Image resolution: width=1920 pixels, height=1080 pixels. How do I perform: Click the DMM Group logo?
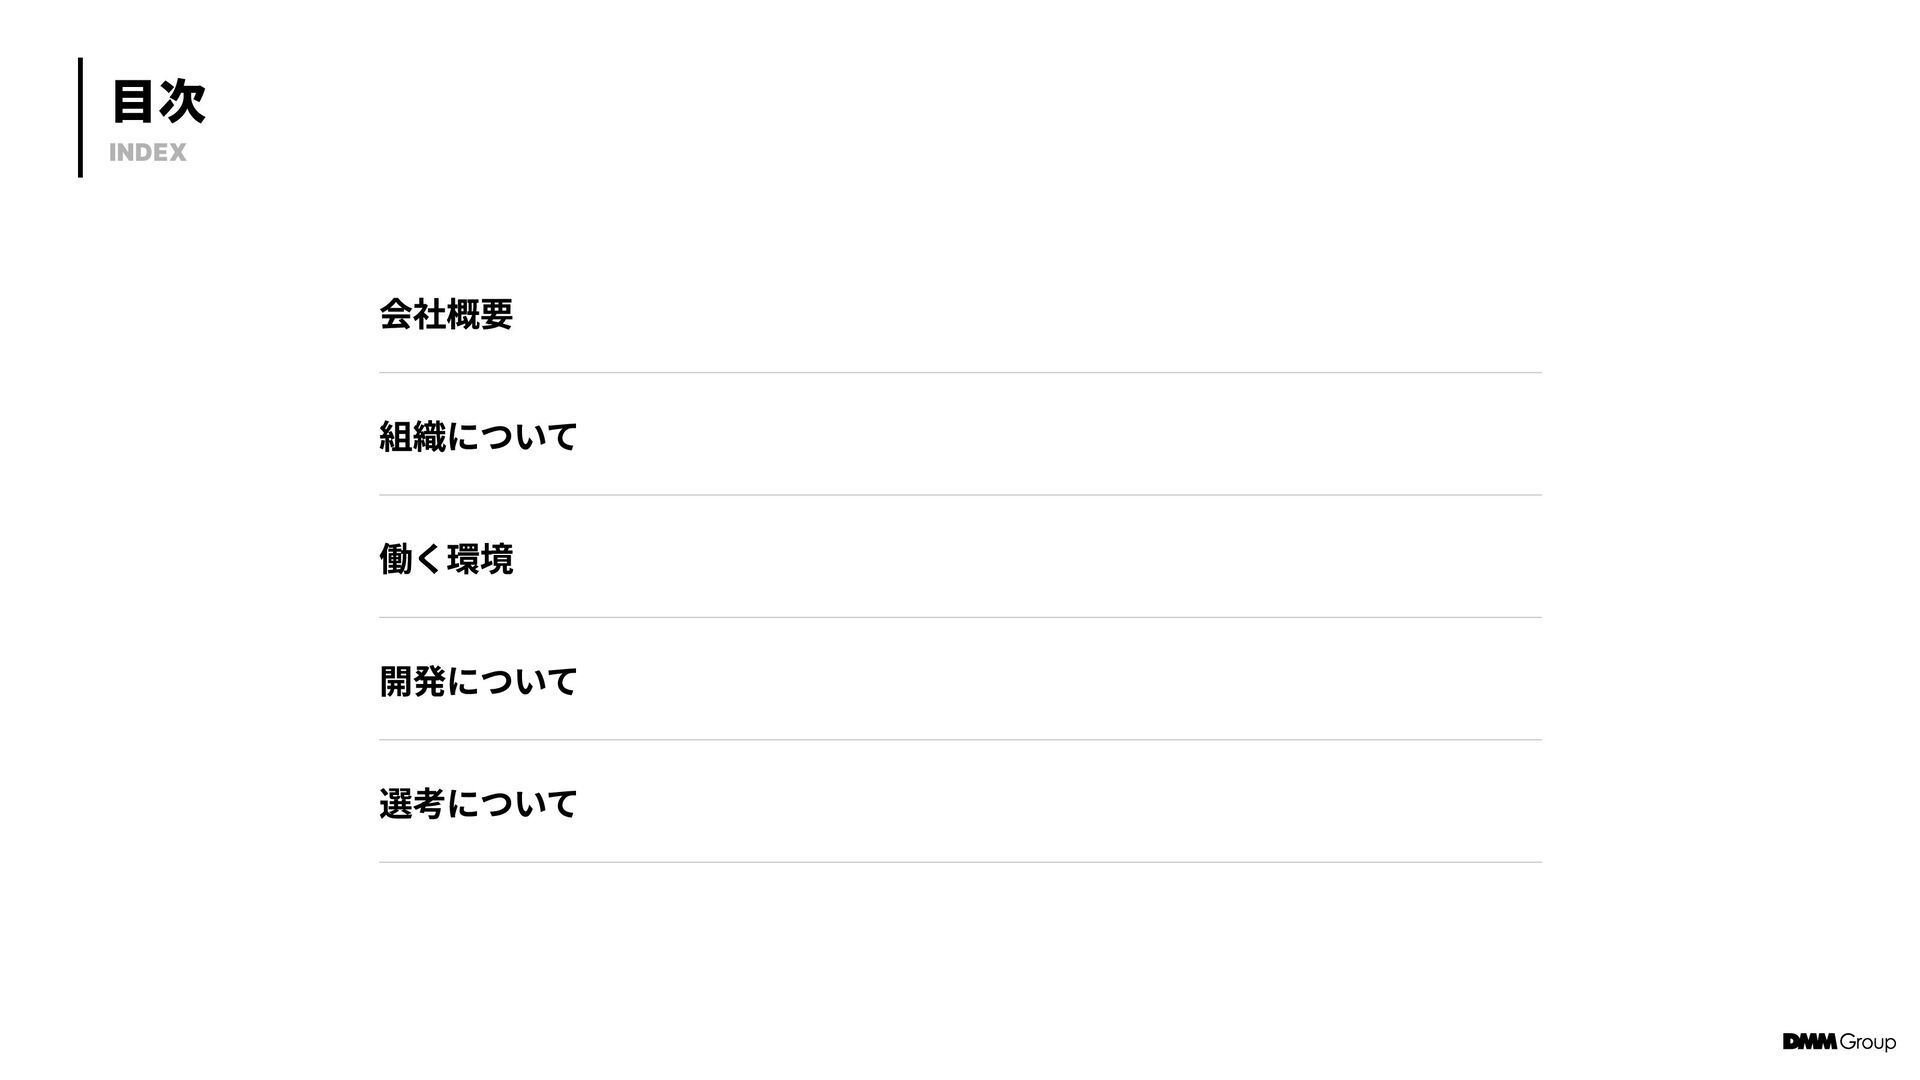pos(1839,1042)
